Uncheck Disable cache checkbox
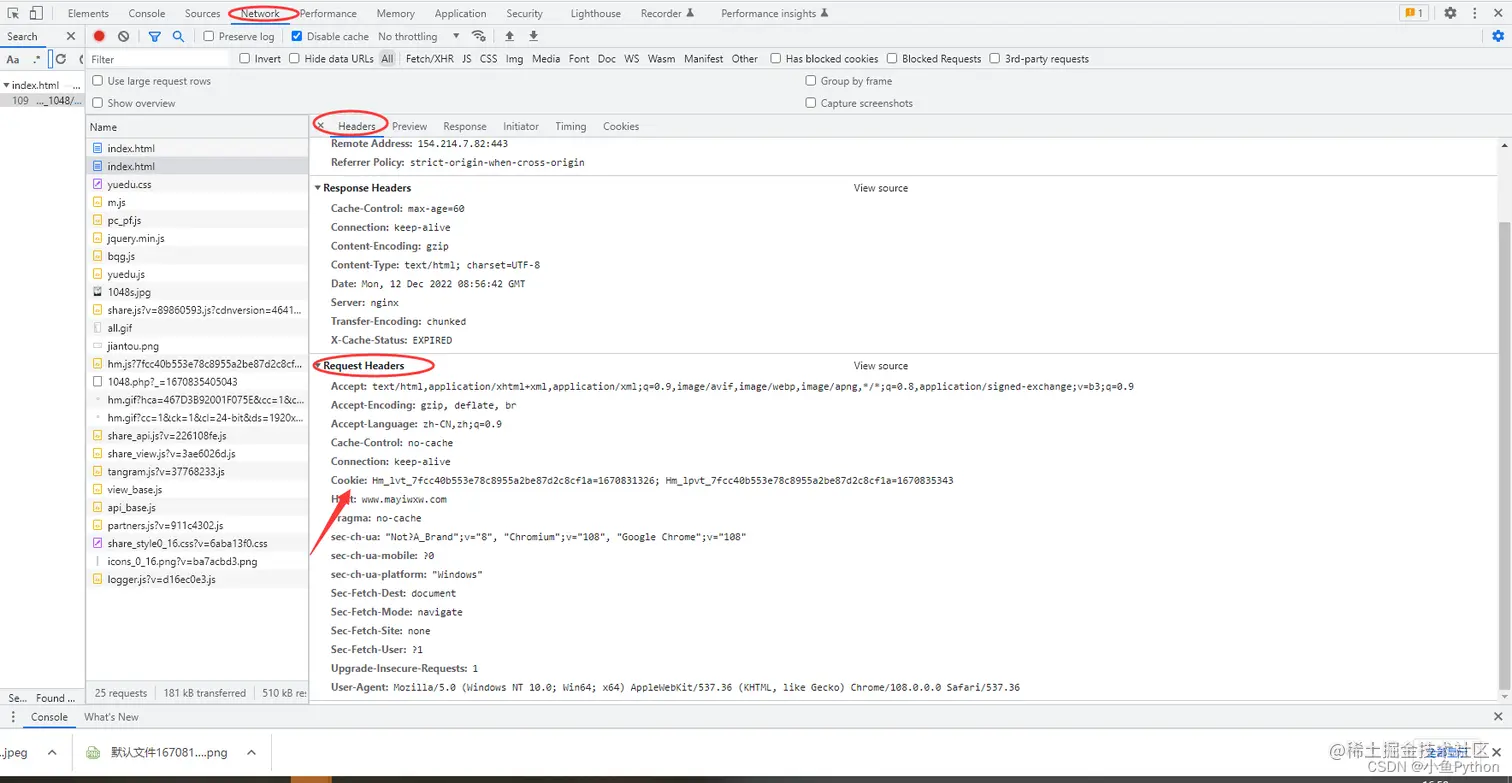The width and height of the screenshot is (1512, 783). coord(297,36)
